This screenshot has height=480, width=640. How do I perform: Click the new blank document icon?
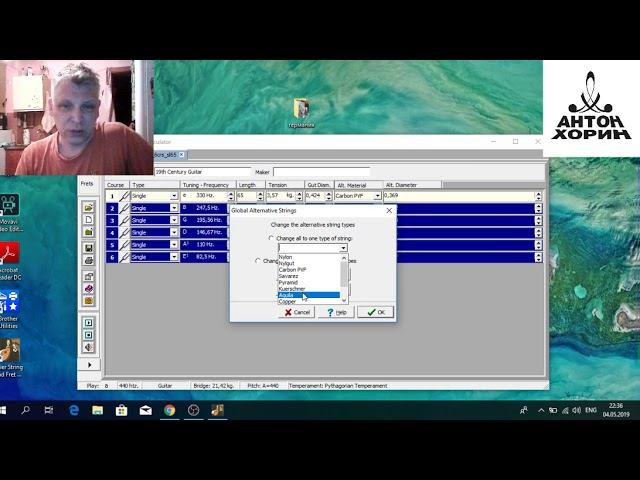tap(89, 220)
